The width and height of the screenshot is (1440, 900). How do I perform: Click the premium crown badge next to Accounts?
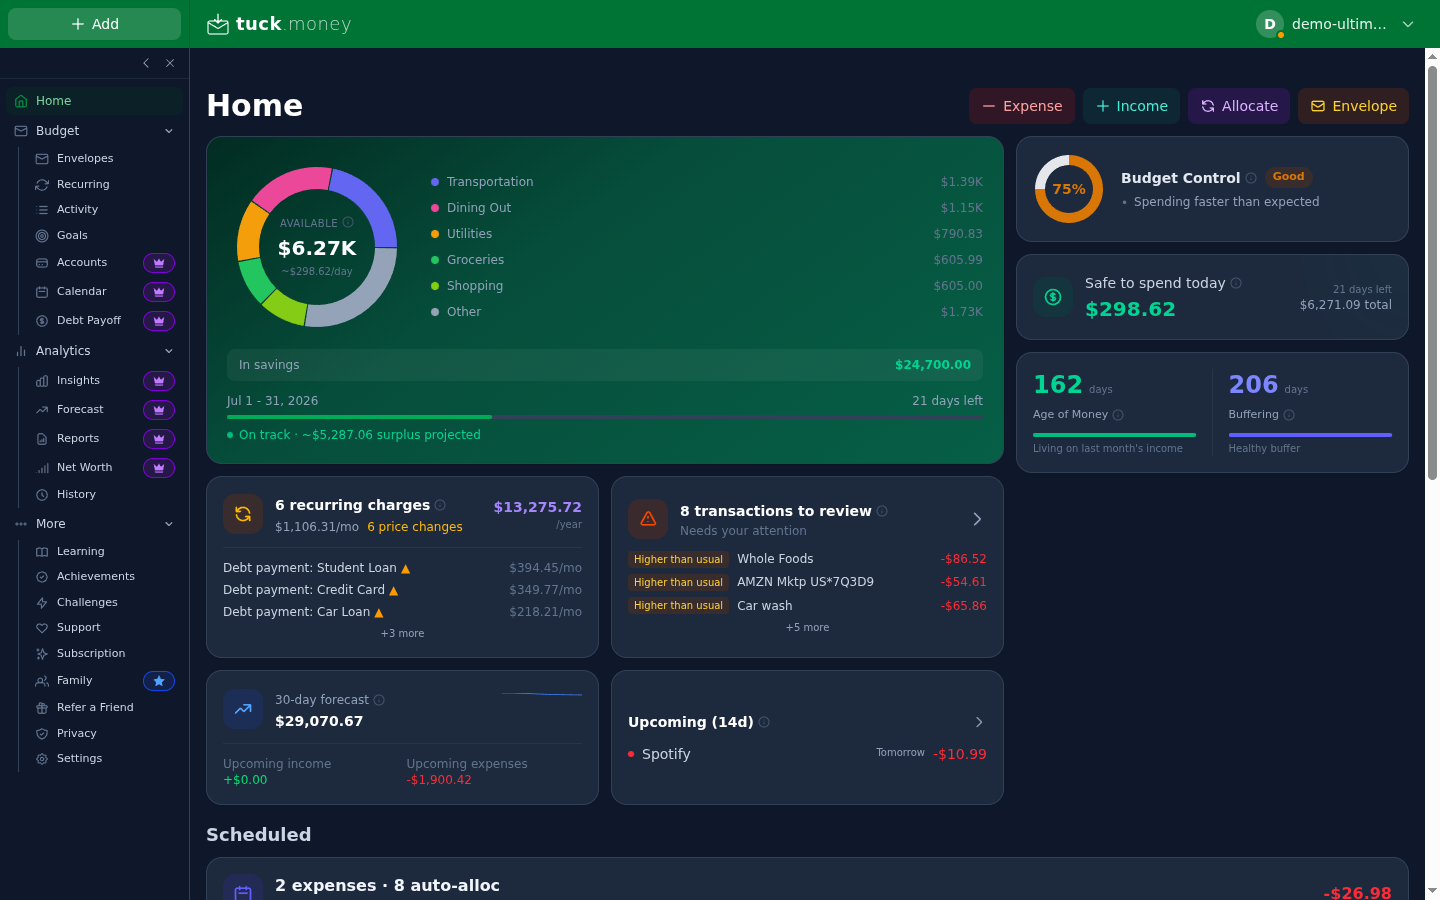coord(159,263)
